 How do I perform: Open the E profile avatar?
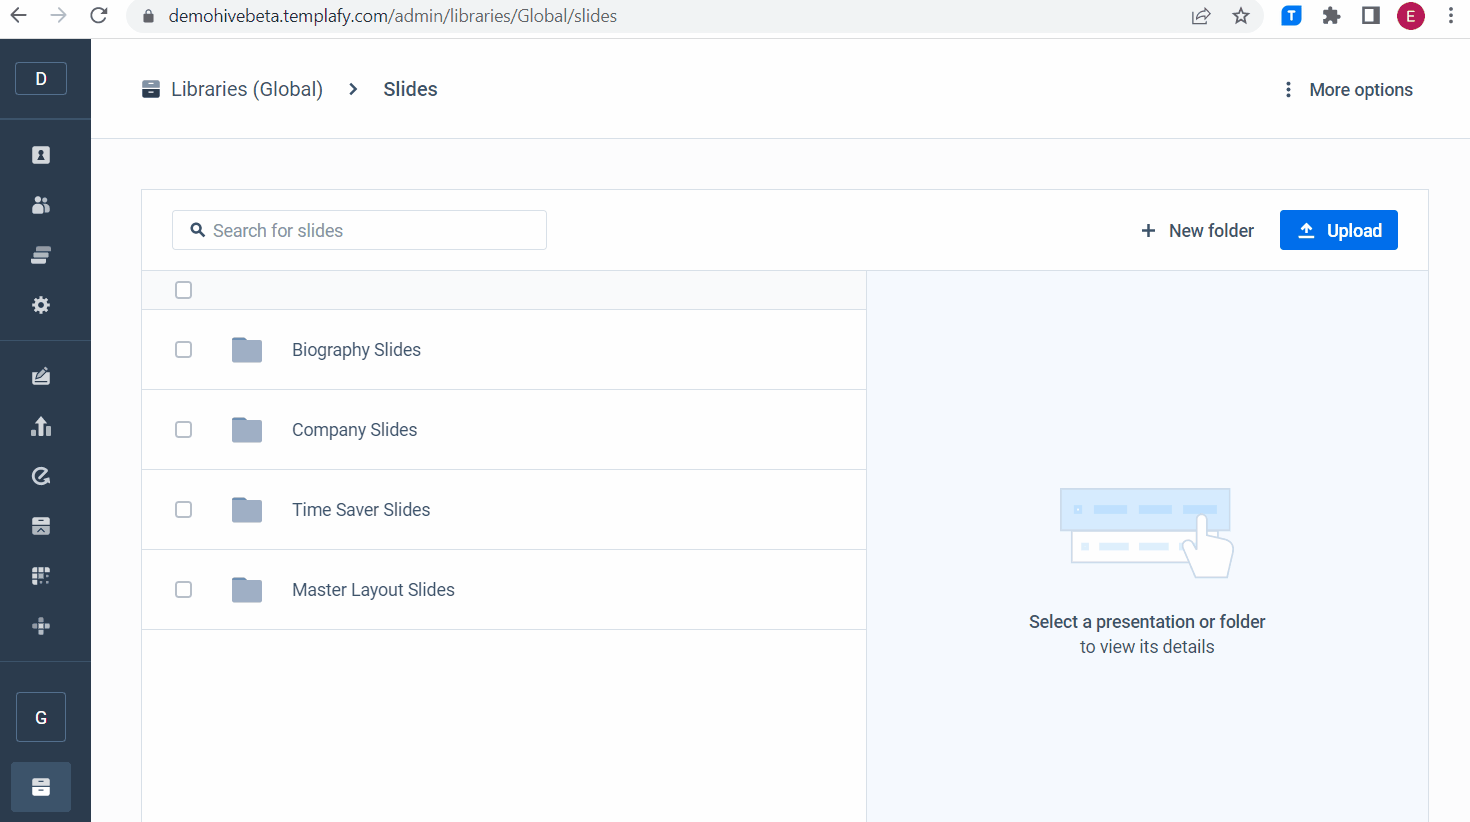tap(1411, 16)
